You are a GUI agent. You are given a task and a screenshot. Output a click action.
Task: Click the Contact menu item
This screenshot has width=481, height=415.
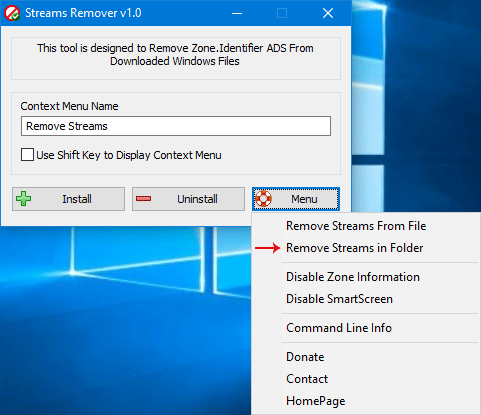point(307,379)
